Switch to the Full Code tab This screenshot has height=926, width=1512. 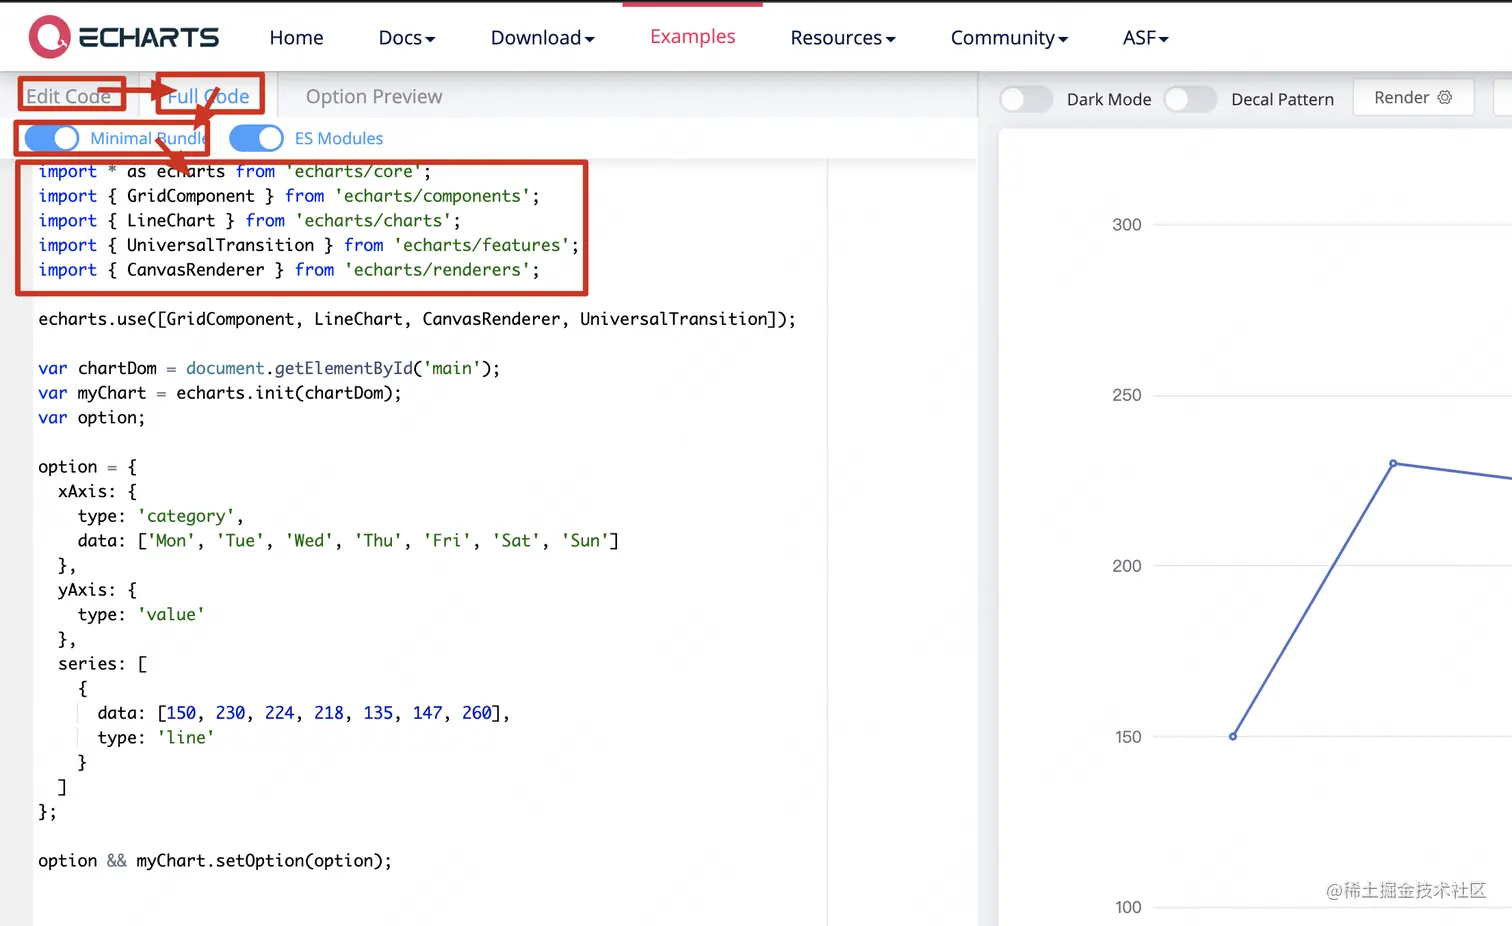point(208,96)
